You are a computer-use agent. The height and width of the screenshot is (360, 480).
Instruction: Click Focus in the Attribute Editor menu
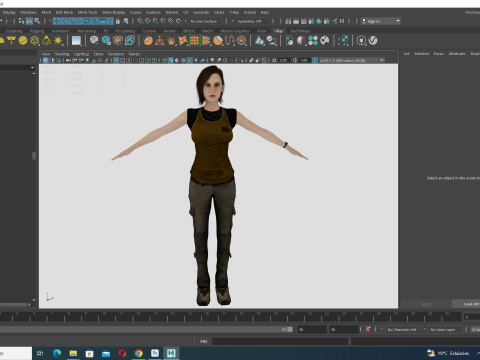tap(438, 54)
